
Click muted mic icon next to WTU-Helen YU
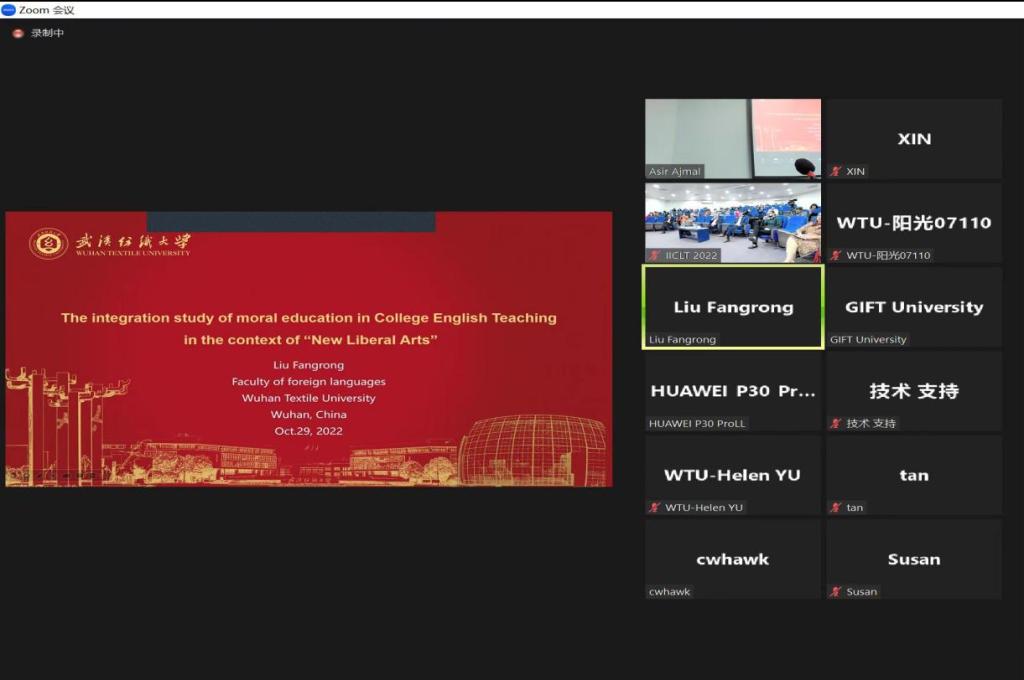(655, 507)
